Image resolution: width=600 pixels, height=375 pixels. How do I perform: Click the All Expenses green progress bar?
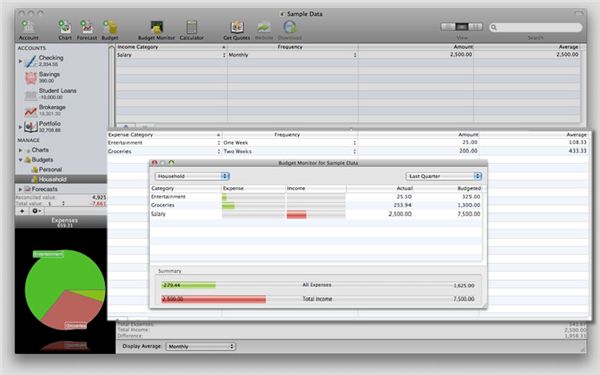click(189, 285)
